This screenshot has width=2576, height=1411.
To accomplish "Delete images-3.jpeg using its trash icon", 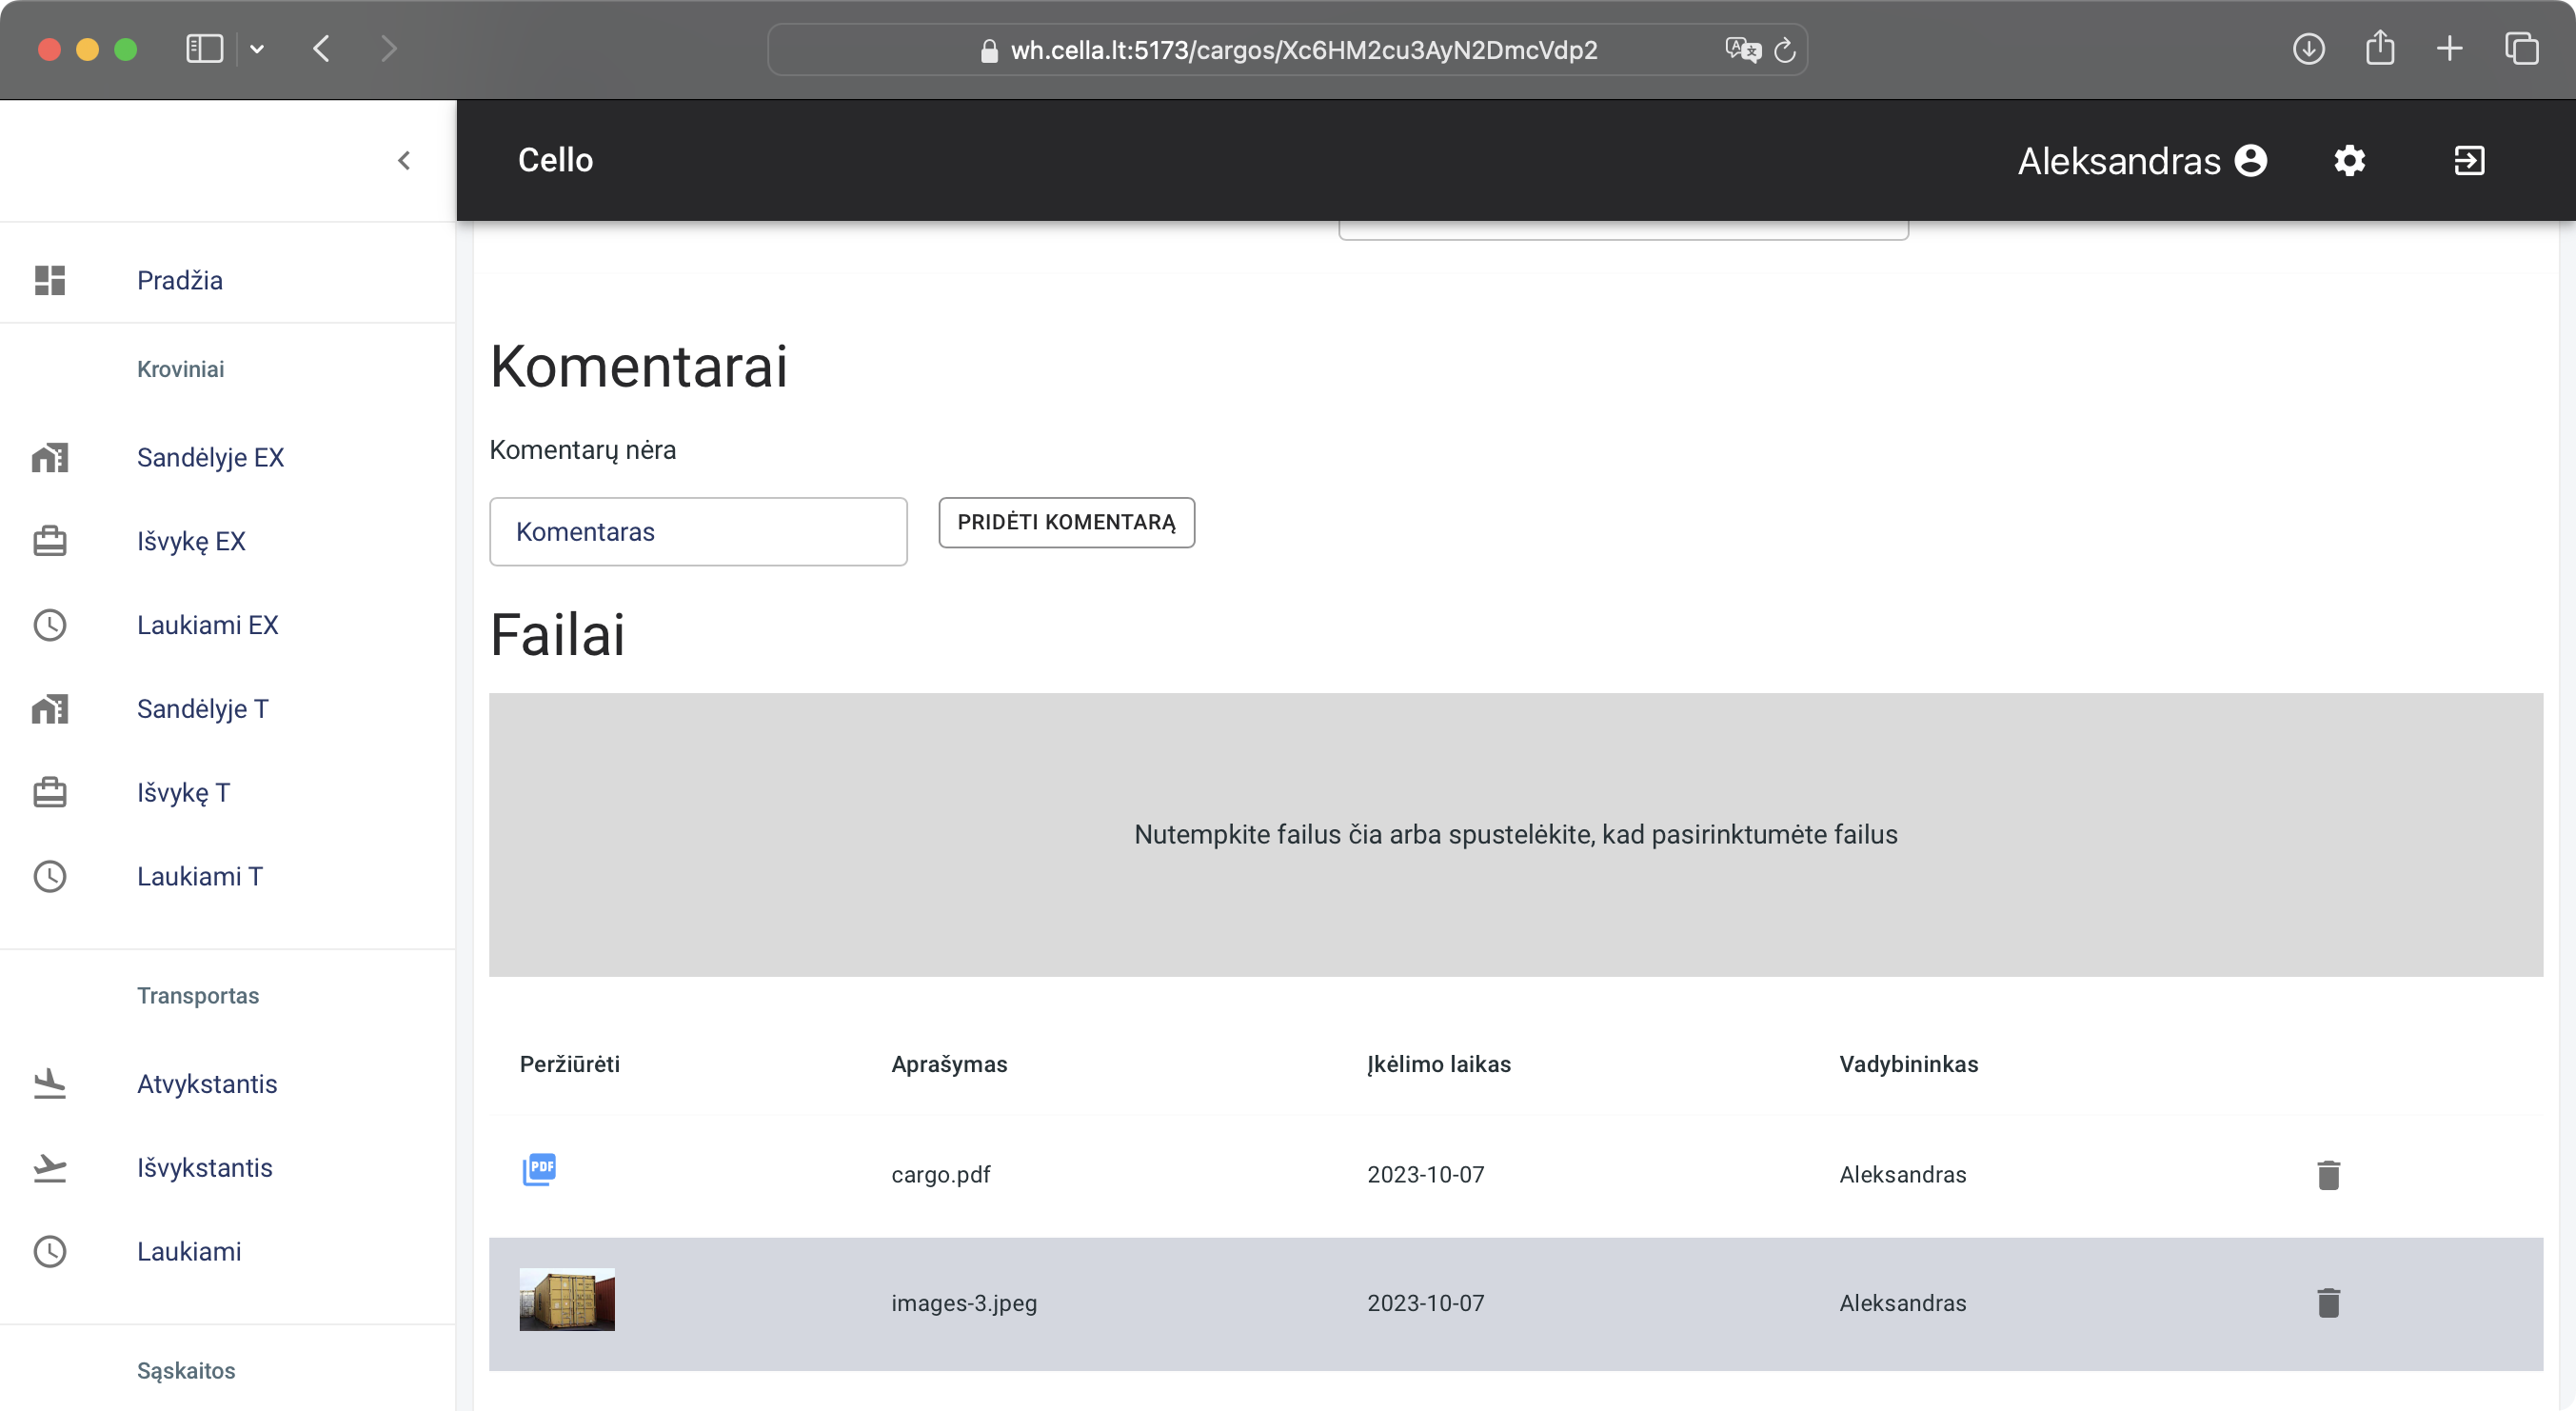I will click(x=2328, y=1303).
